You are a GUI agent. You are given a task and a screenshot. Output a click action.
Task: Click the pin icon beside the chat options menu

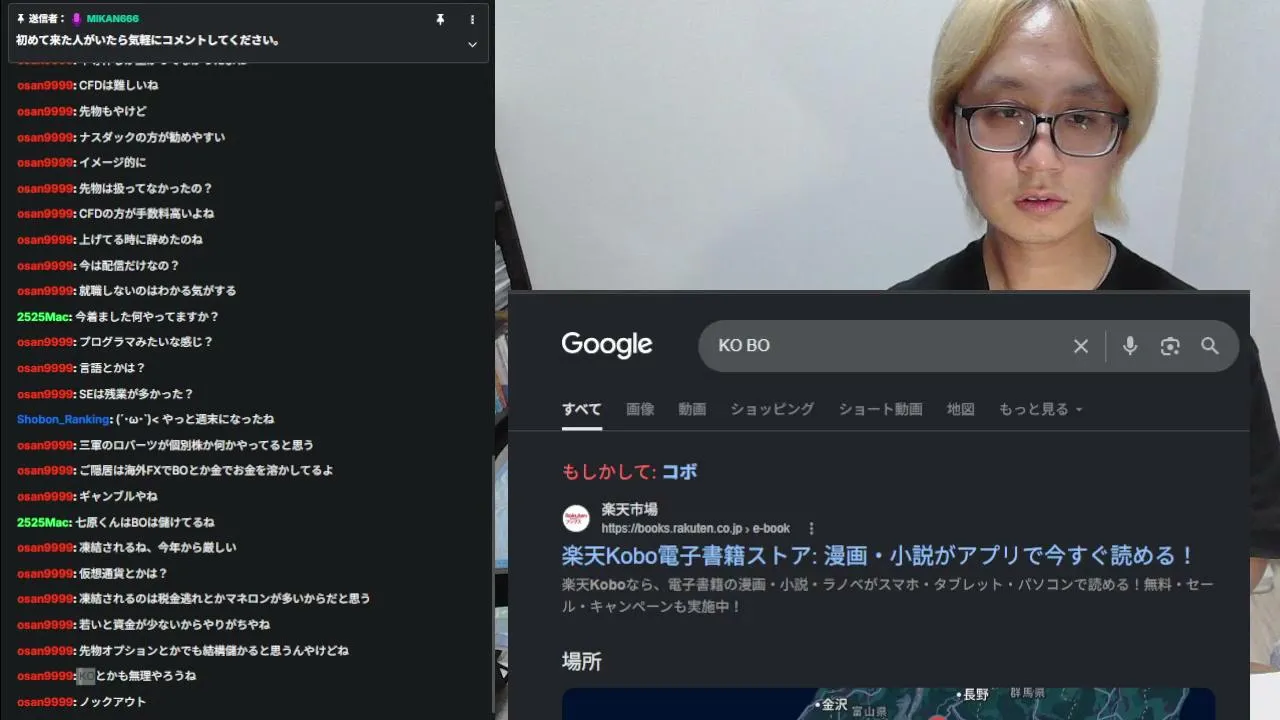click(x=440, y=19)
